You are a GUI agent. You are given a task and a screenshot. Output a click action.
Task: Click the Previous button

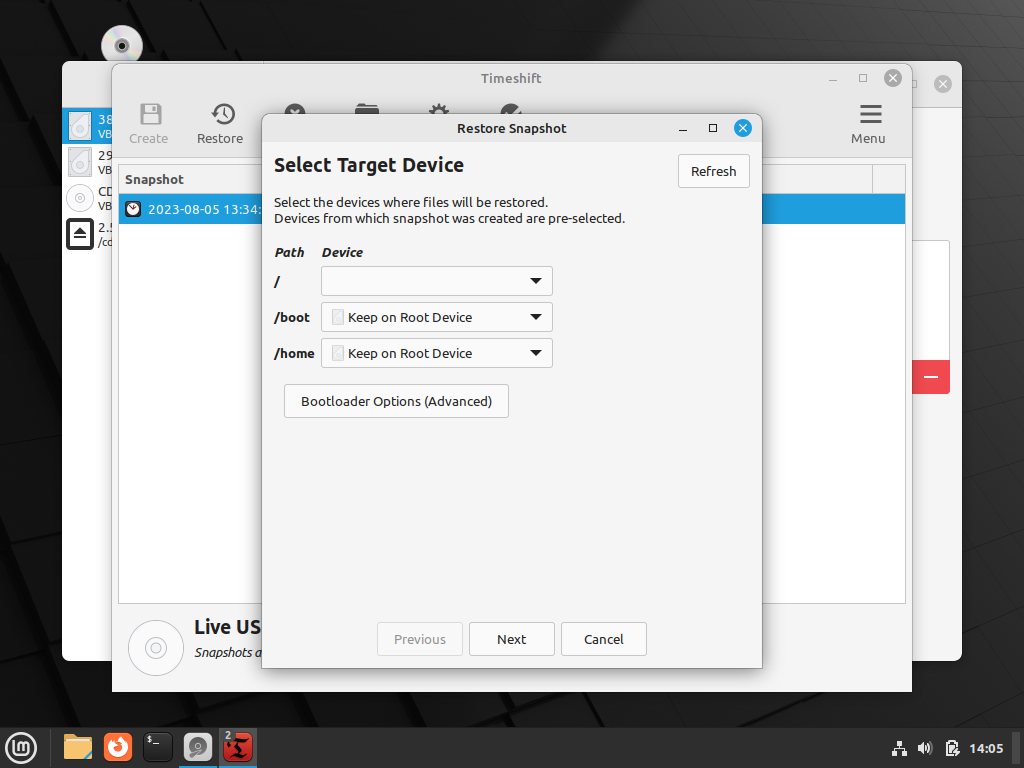pos(419,639)
